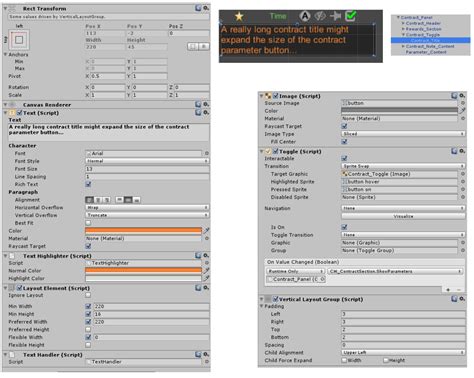
Task: Click the Source Image object picker circle
Action: pos(463,103)
